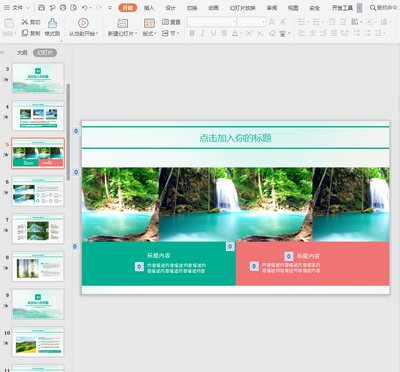Image resolution: width=400 pixels, height=372 pixels.
Task: Toggle Subscript formatting
Action: (x=260, y=33)
